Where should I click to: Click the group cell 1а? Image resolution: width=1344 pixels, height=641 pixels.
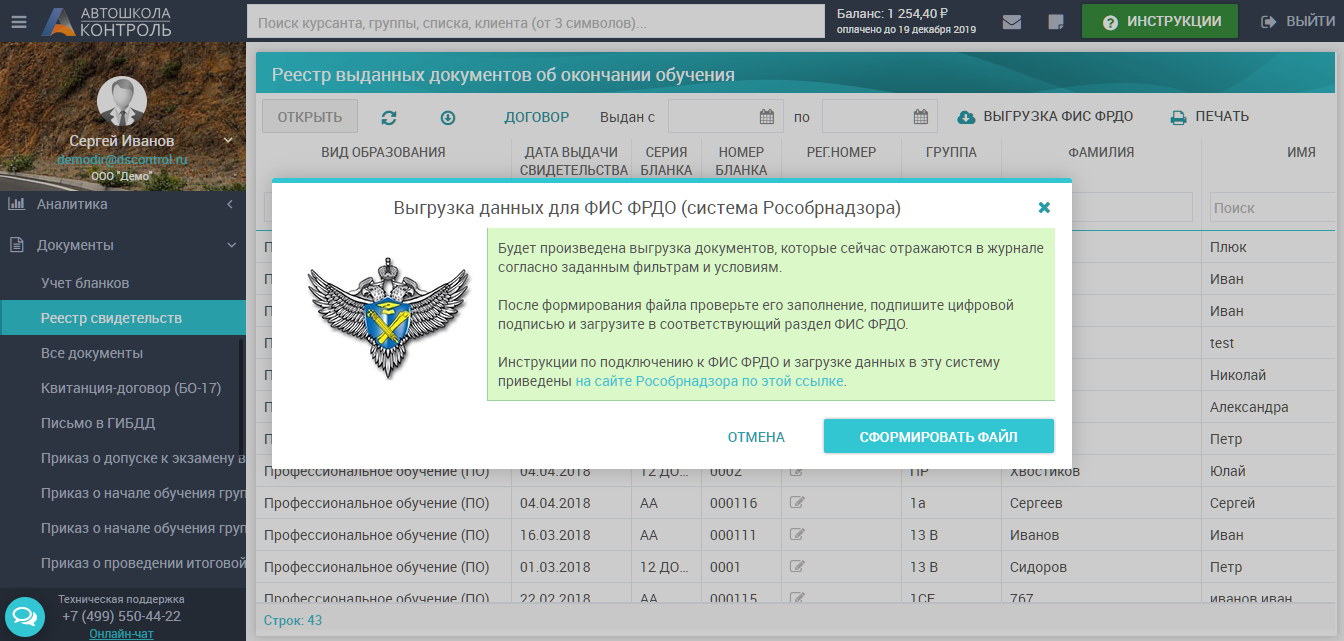[918, 503]
